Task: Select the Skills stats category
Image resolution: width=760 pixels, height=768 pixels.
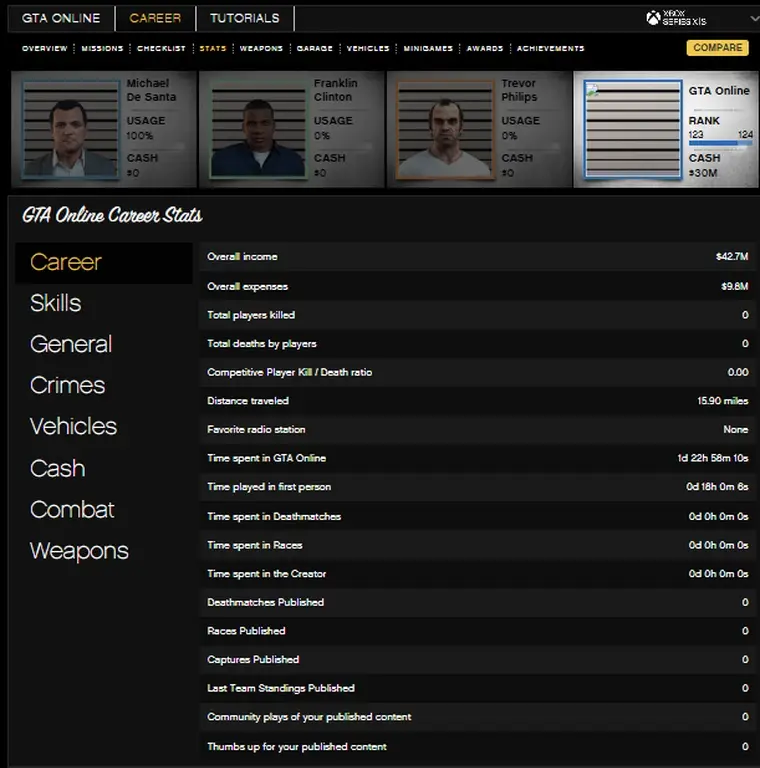Action: (x=56, y=303)
